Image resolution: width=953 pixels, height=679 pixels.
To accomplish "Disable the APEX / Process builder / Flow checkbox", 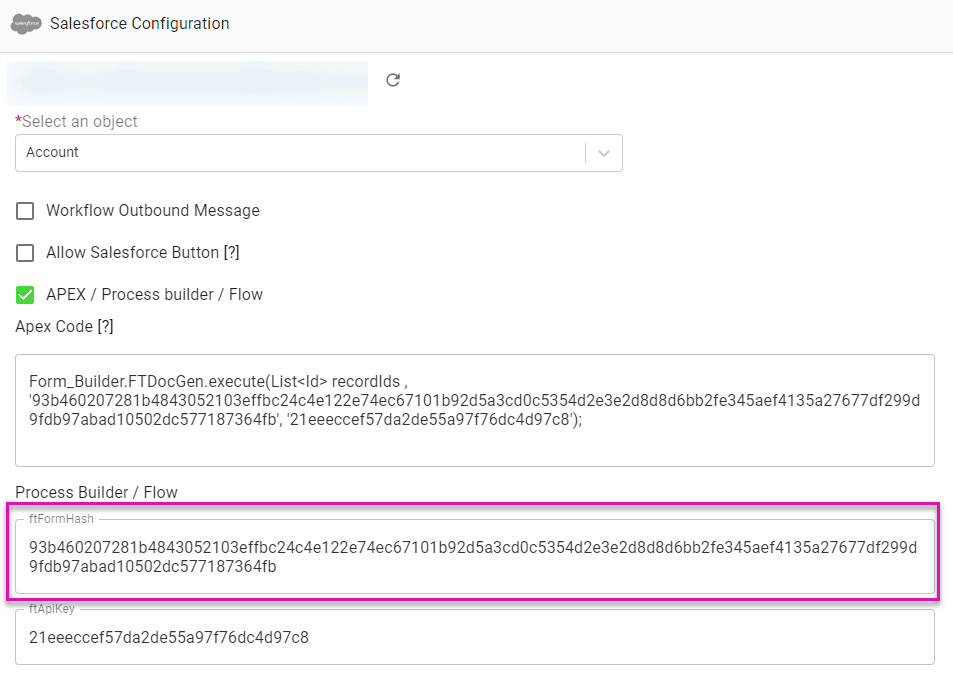I will point(24,294).
